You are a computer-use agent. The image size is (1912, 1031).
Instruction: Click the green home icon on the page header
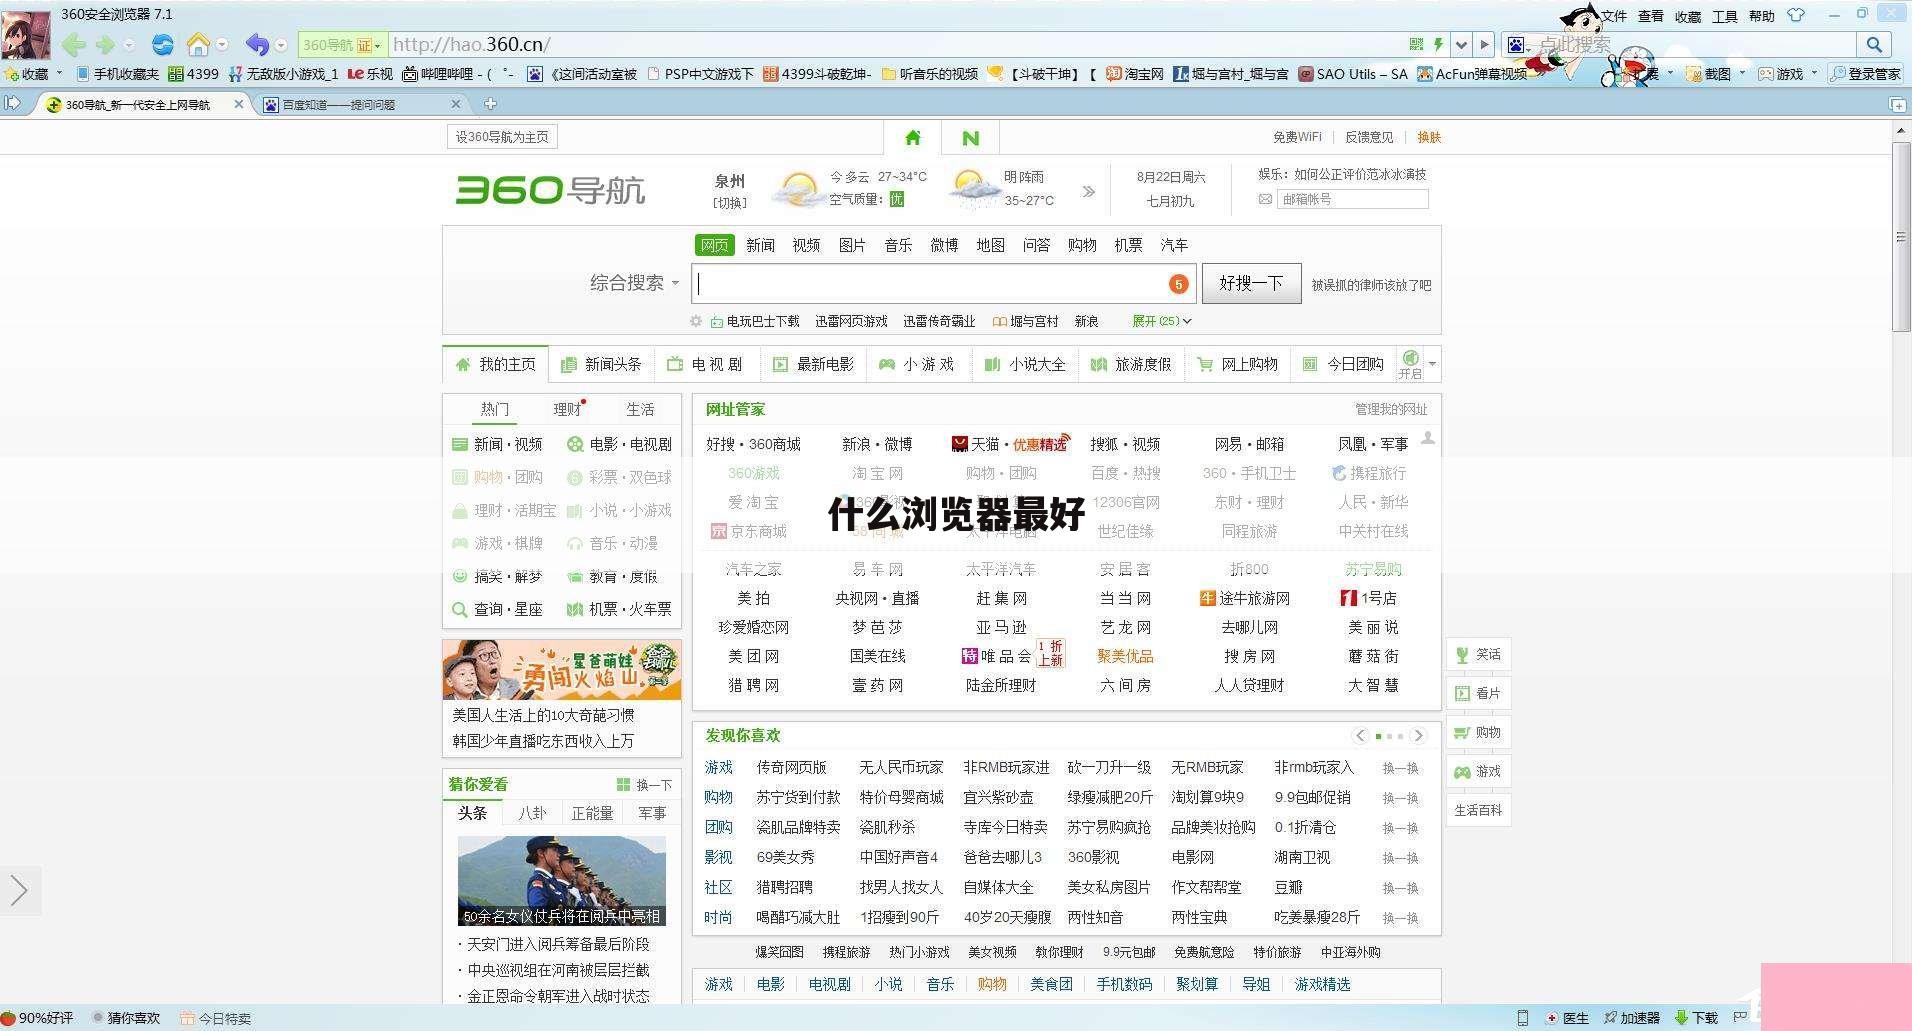[x=912, y=138]
